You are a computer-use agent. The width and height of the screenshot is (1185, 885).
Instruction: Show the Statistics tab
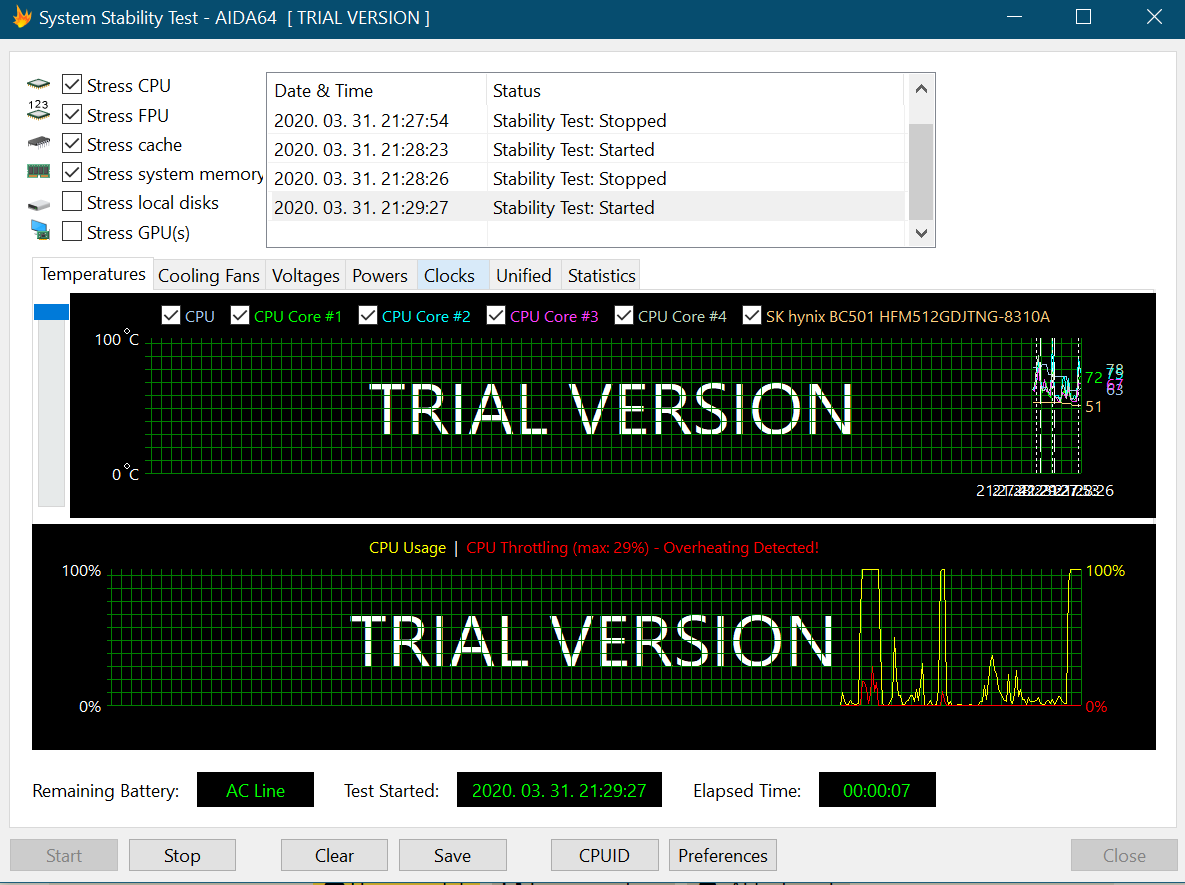point(602,276)
